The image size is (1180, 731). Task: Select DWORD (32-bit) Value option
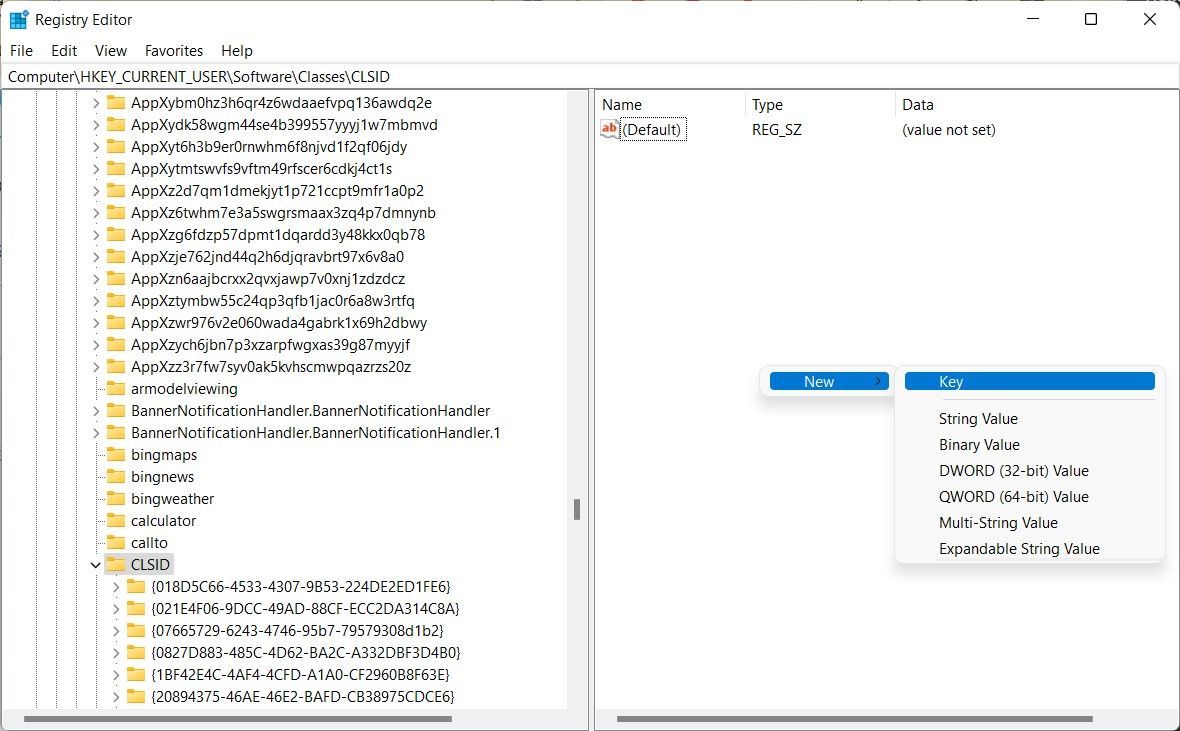tap(1015, 470)
